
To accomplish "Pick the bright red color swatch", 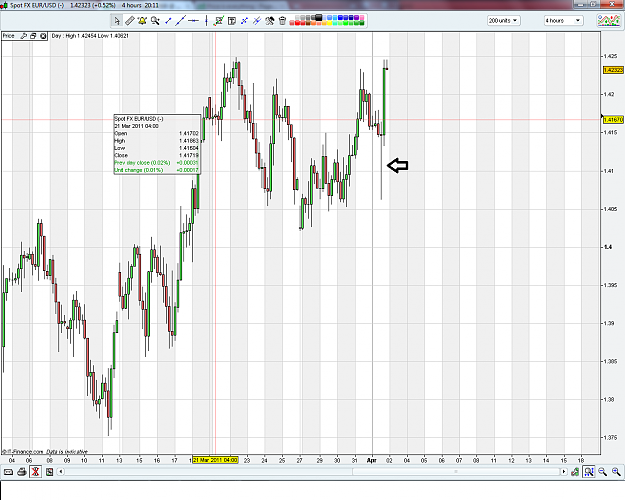I will point(297,23).
